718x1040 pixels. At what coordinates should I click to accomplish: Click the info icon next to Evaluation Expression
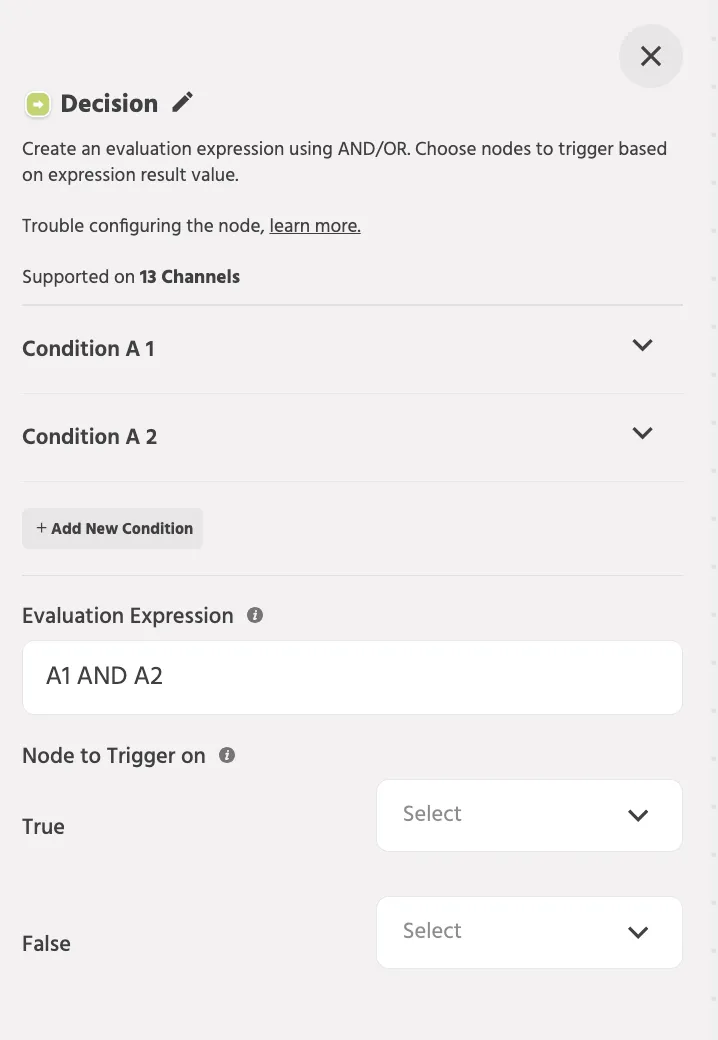click(255, 615)
